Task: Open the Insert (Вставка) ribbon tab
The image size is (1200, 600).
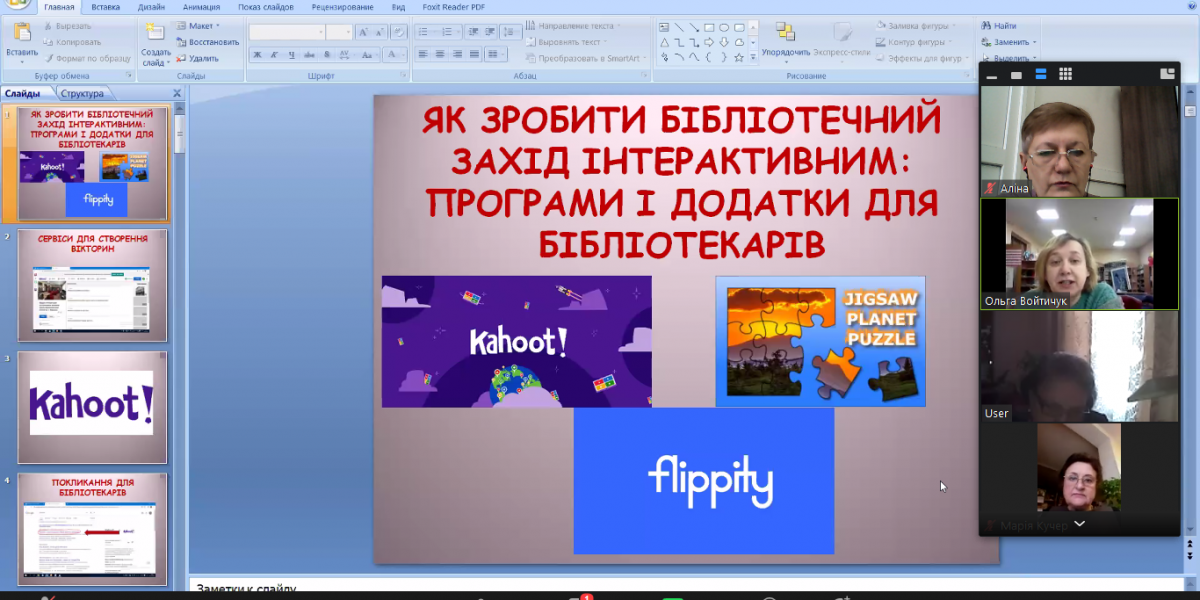Action: click(x=105, y=6)
